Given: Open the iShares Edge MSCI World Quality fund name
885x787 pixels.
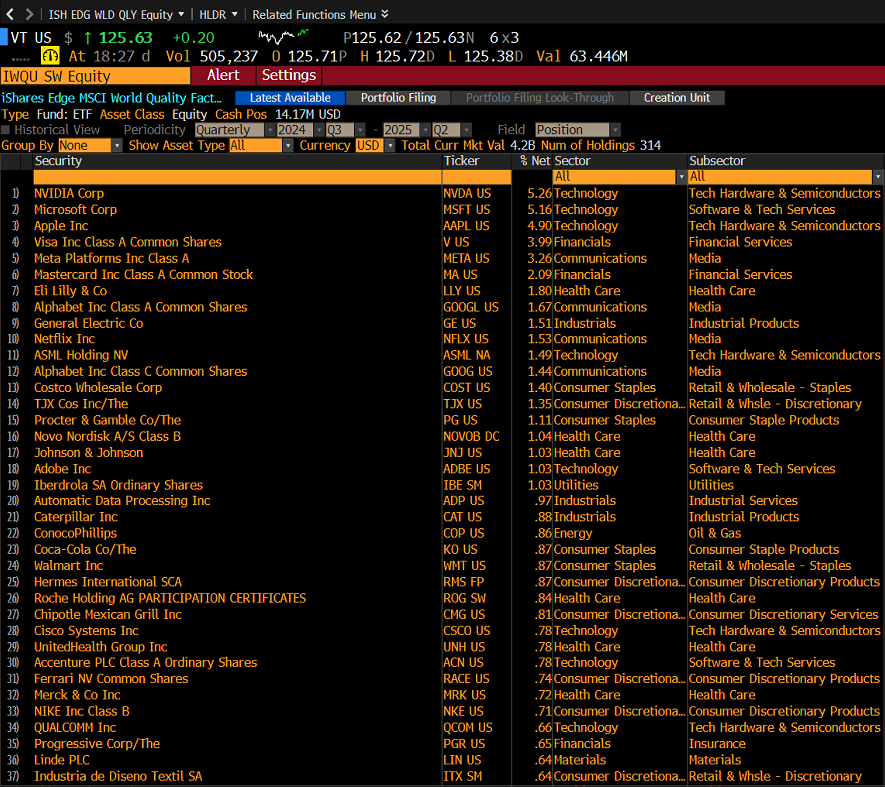Looking at the screenshot, I should [x=111, y=98].
